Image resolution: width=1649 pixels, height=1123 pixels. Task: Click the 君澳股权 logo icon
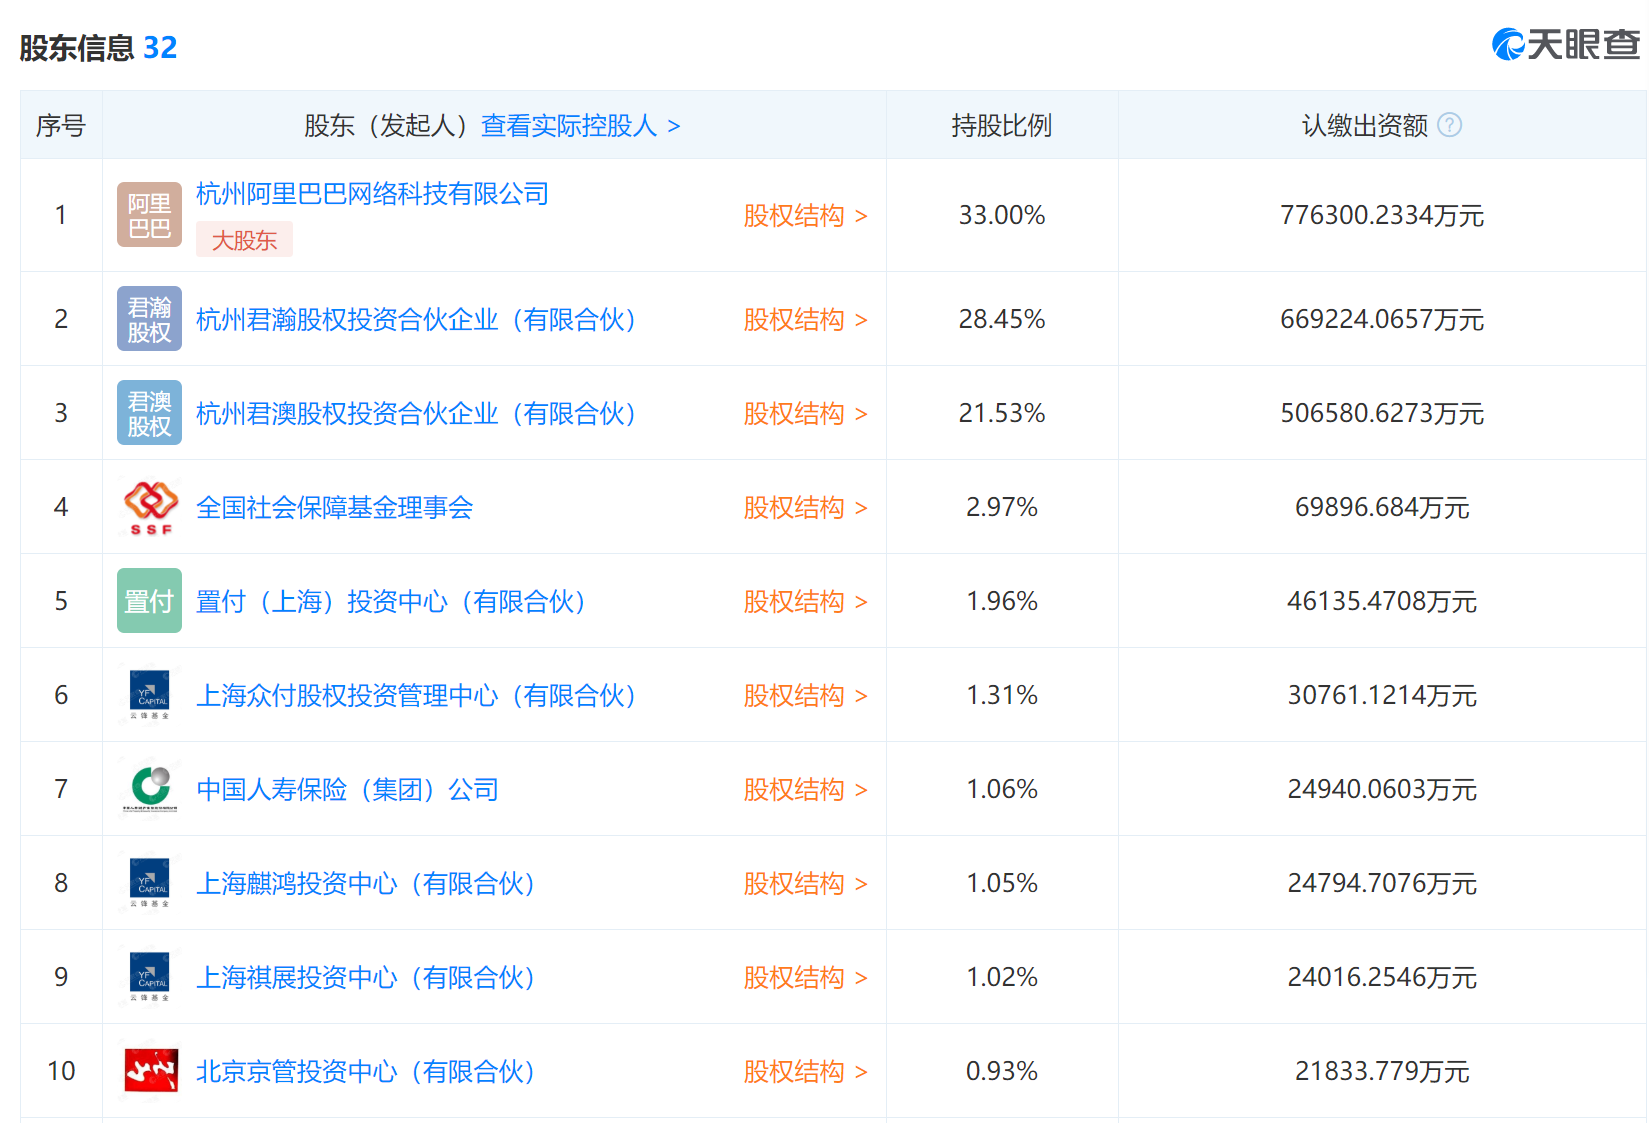(149, 413)
